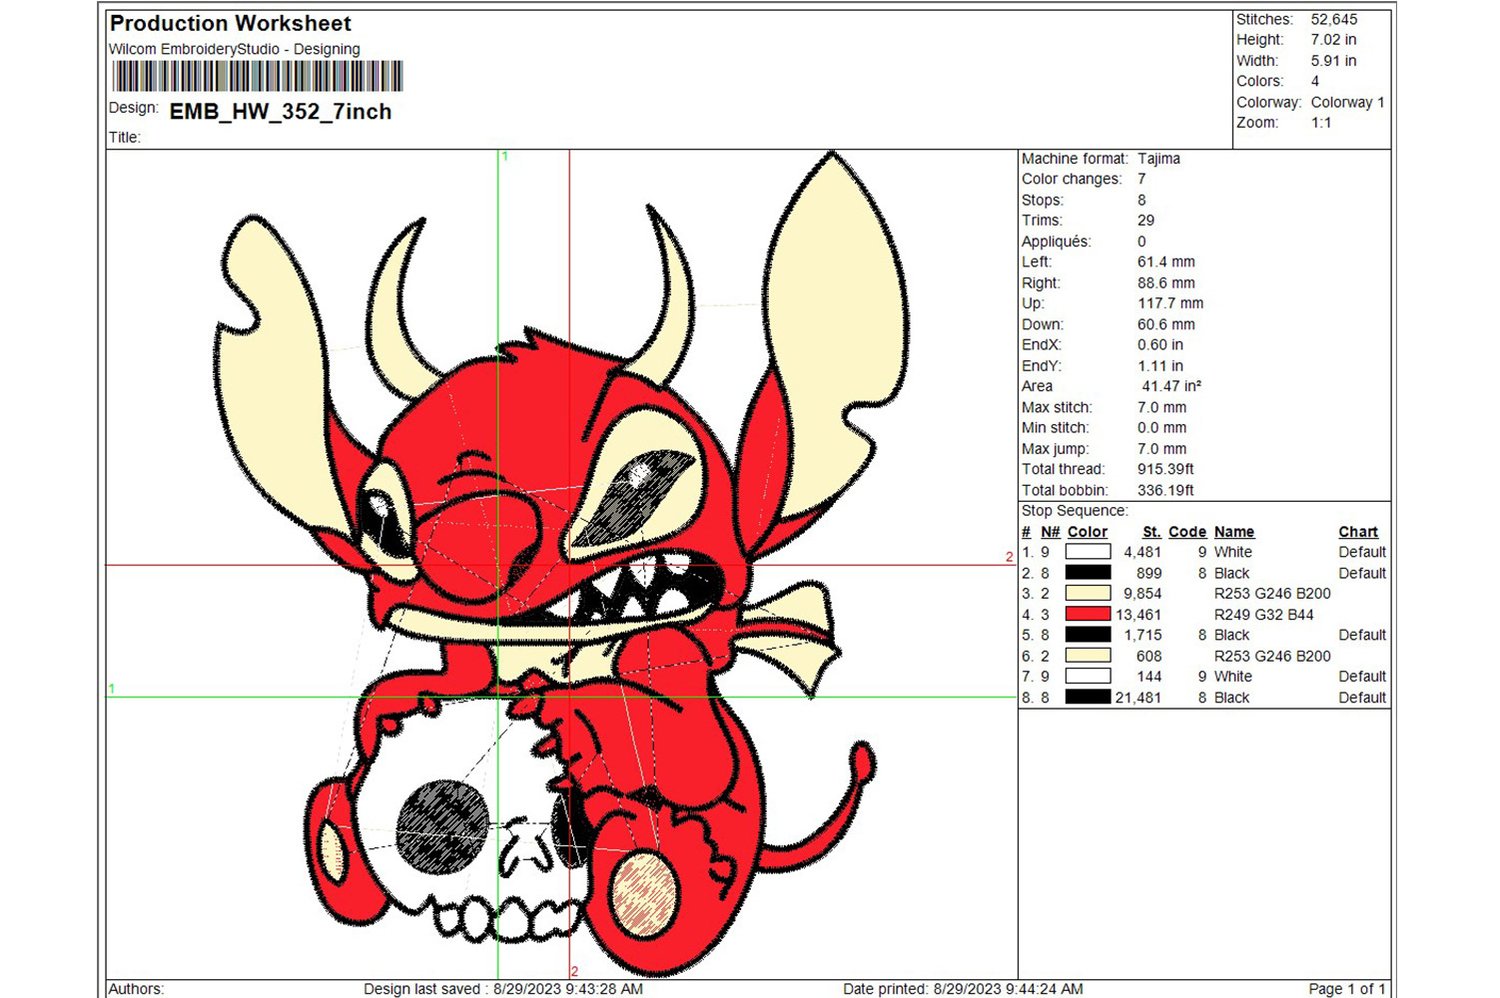Click the zoom value '1:1'
The height and width of the screenshot is (998, 1500).
[1322, 123]
